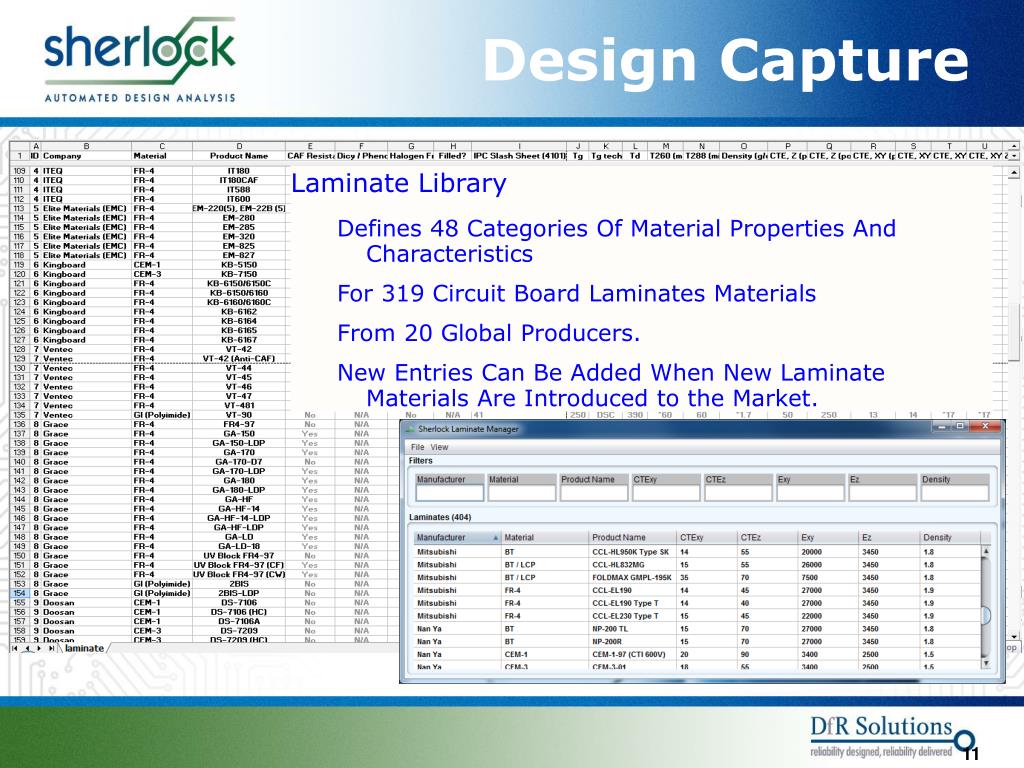Click spreadsheet cell KB-5150
Screen dimensions: 1024x768
(x=239, y=265)
